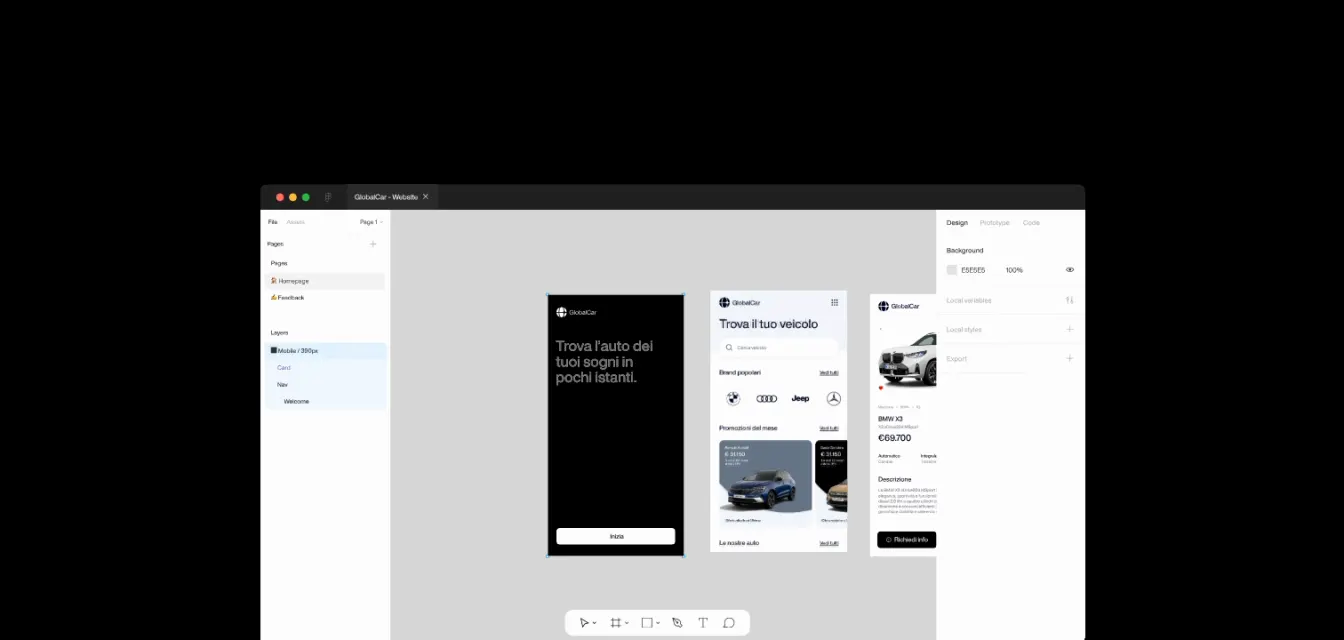This screenshot has width=1344, height=640.
Task: Open the Page 1 dropdown
Action: (x=370, y=222)
